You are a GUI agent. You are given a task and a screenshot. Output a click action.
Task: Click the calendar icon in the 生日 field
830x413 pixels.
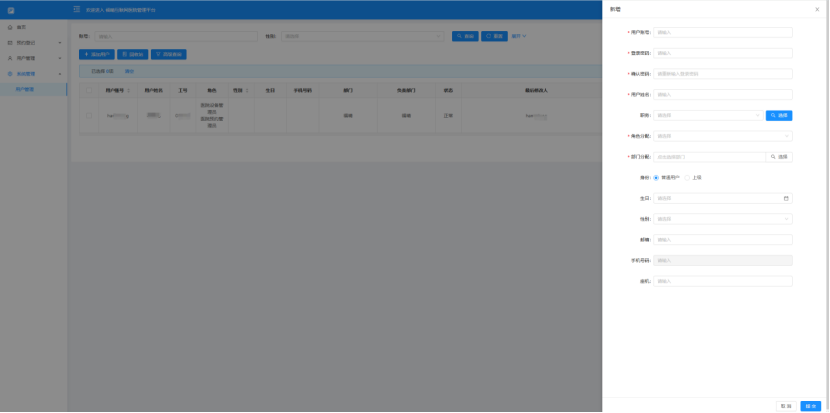[x=786, y=198]
